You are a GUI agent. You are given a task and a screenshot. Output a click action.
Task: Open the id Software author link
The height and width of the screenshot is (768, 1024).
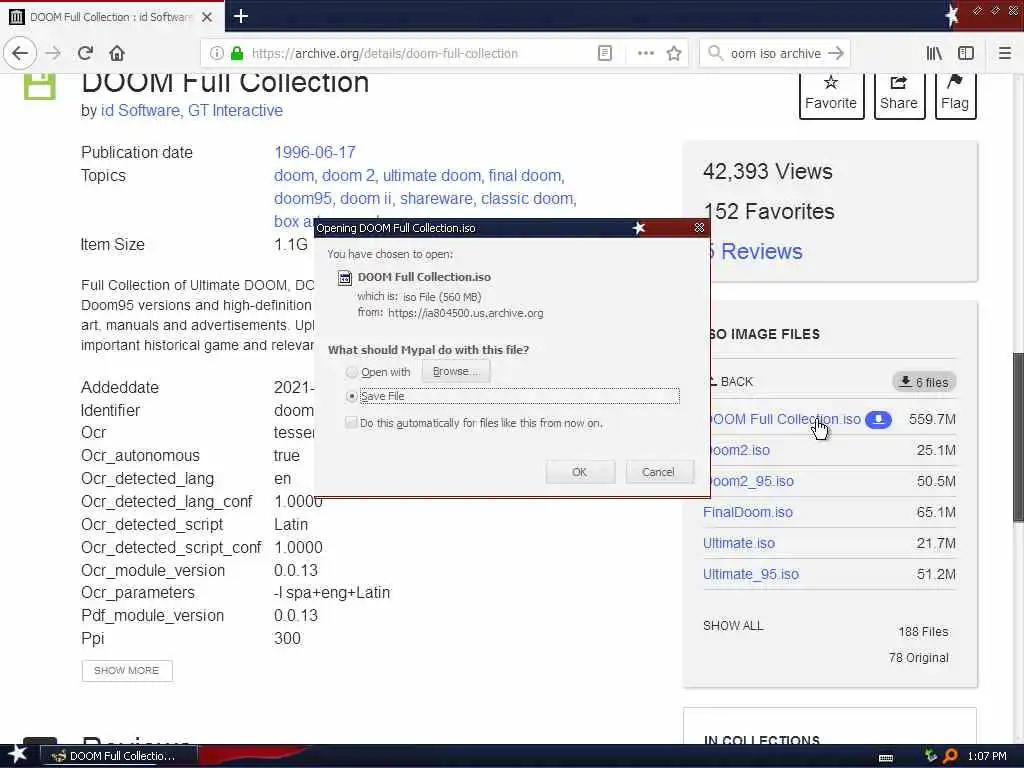pos(140,110)
